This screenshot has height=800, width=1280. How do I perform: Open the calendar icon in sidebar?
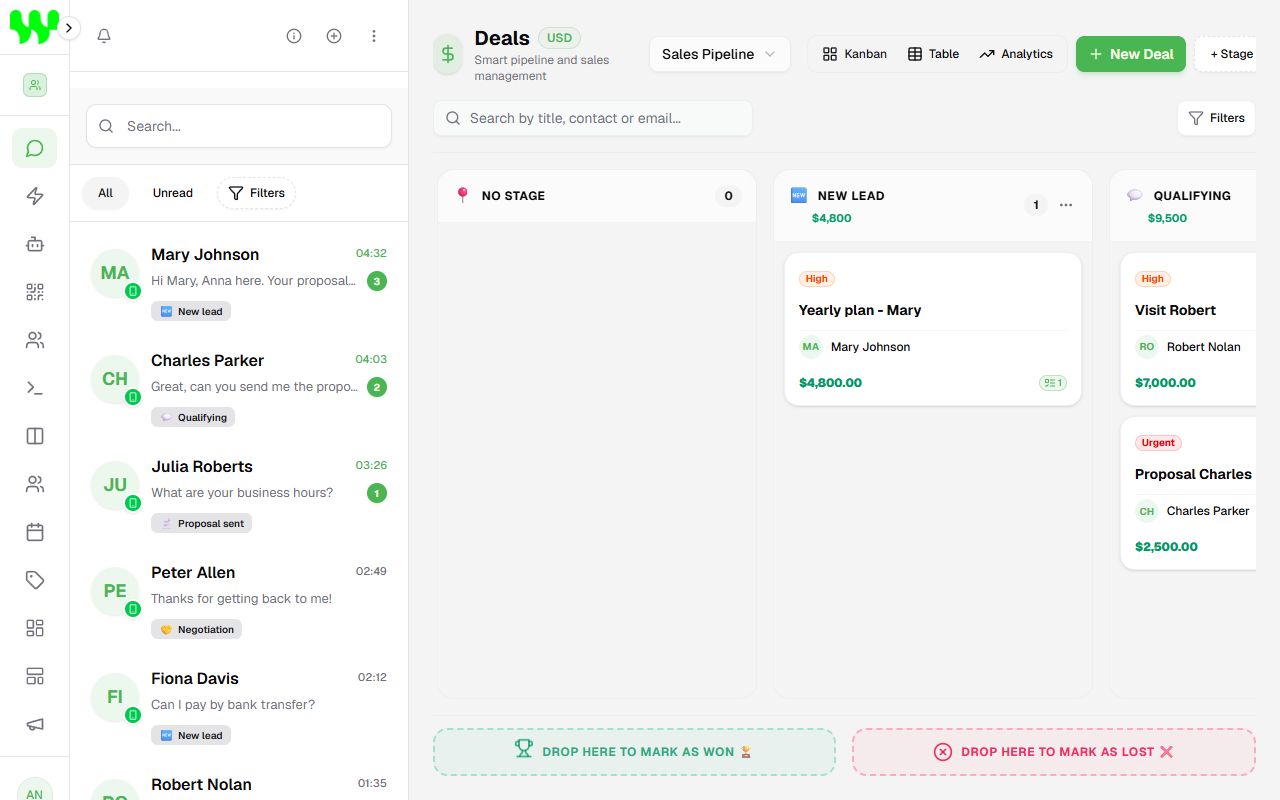click(x=35, y=532)
